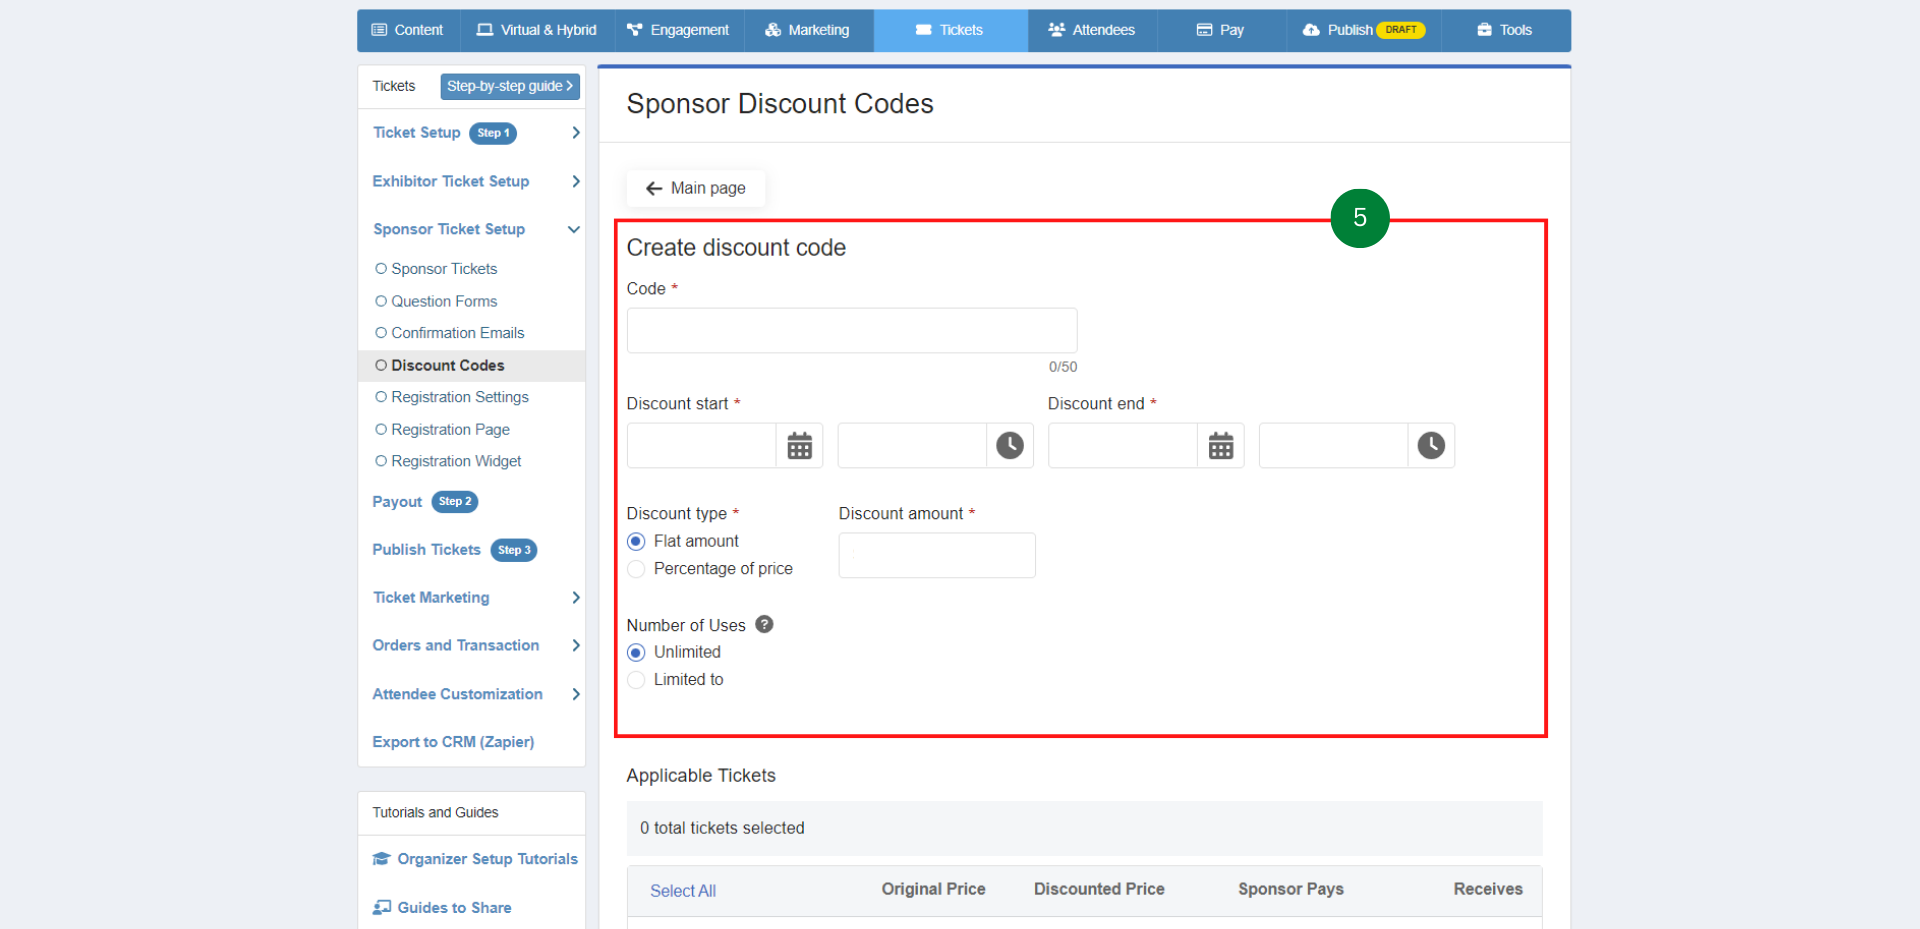Select the Flat amount radio option

636,541
